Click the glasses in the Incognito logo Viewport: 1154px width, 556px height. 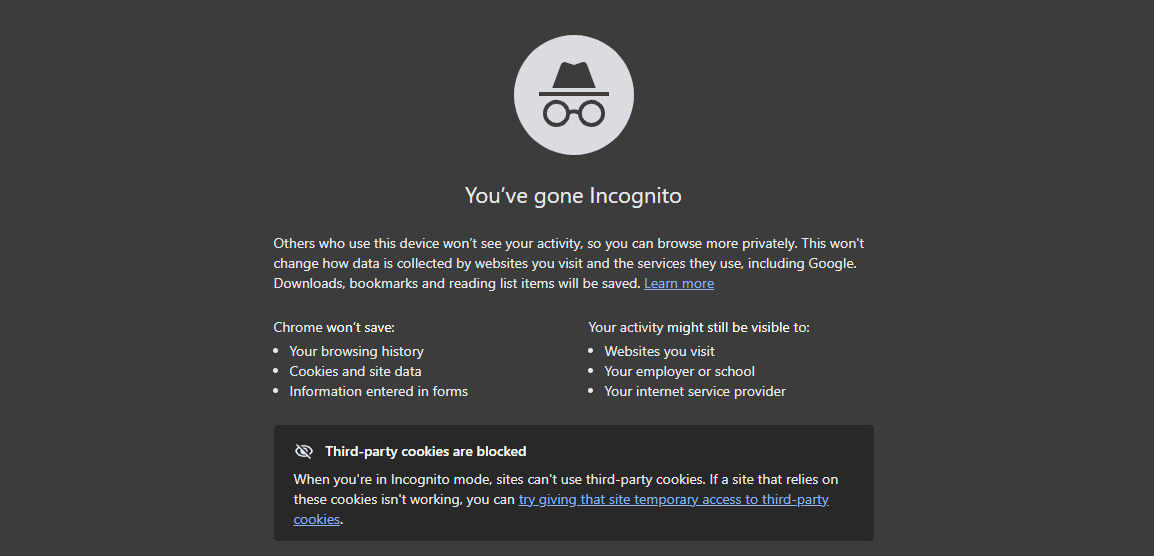[x=573, y=112]
